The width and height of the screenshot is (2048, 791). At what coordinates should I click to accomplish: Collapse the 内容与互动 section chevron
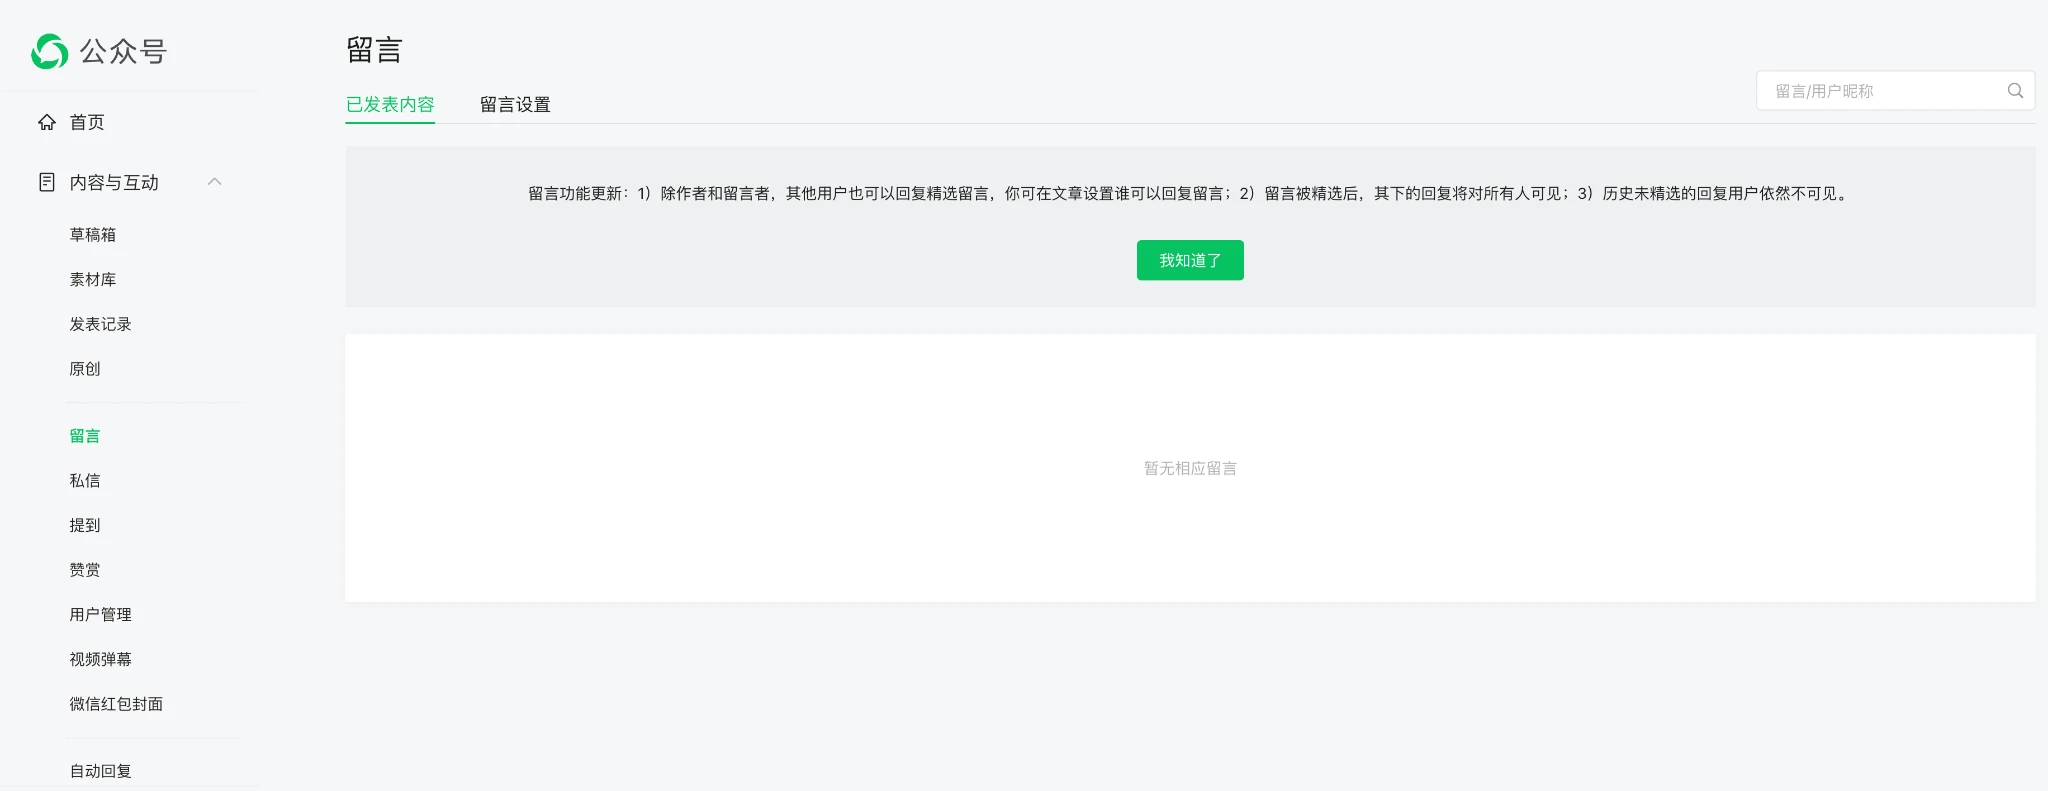tap(214, 182)
